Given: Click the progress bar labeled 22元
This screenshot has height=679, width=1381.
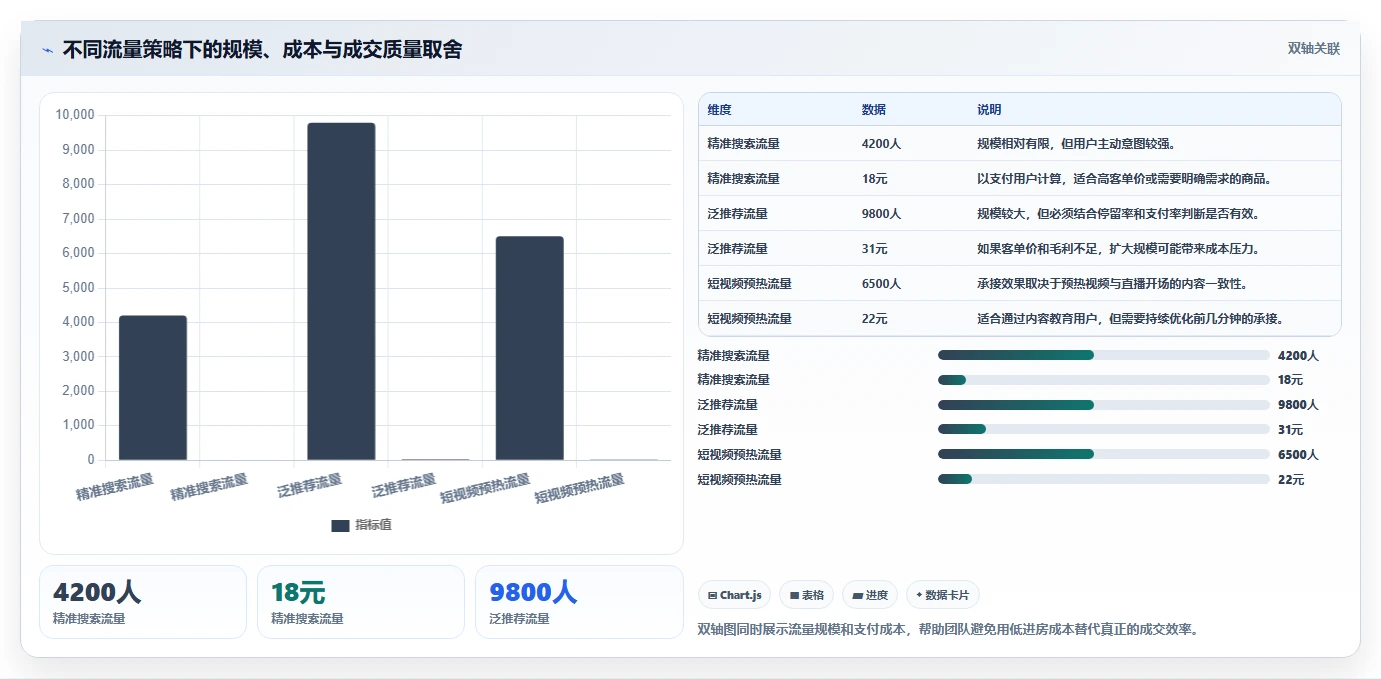Looking at the screenshot, I should [x=1104, y=480].
